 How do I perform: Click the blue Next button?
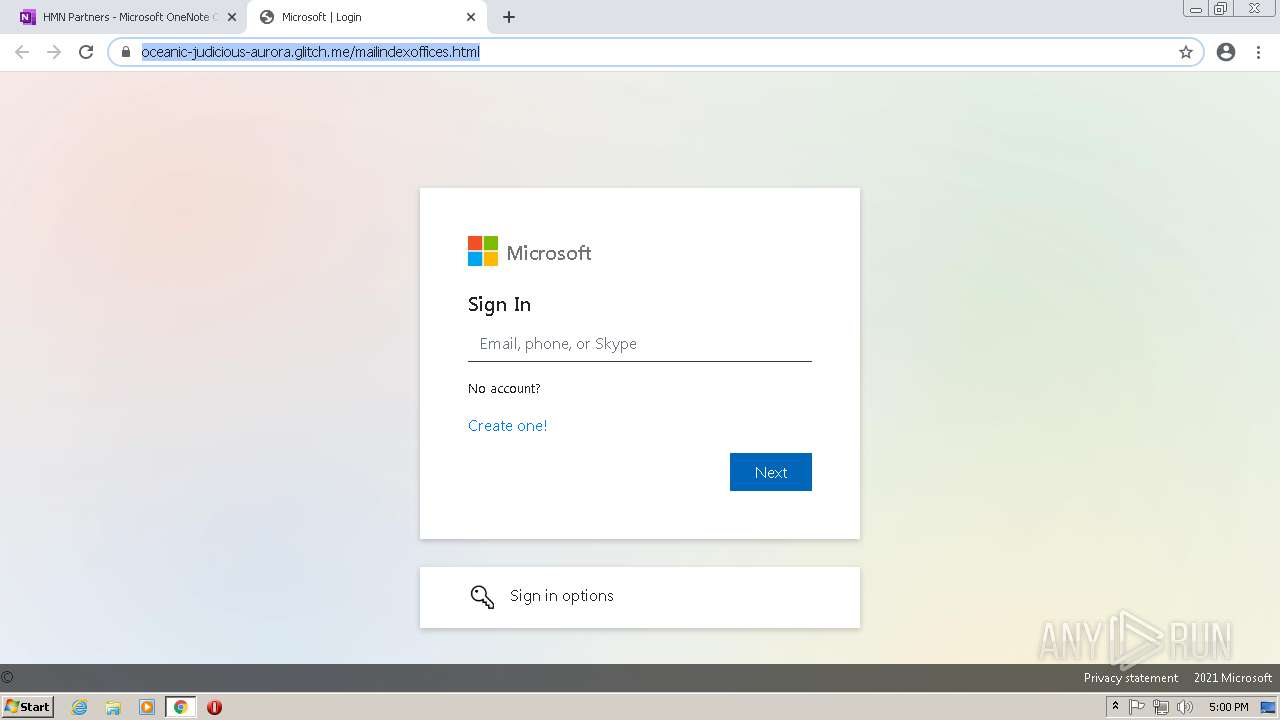(x=771, y=472)
